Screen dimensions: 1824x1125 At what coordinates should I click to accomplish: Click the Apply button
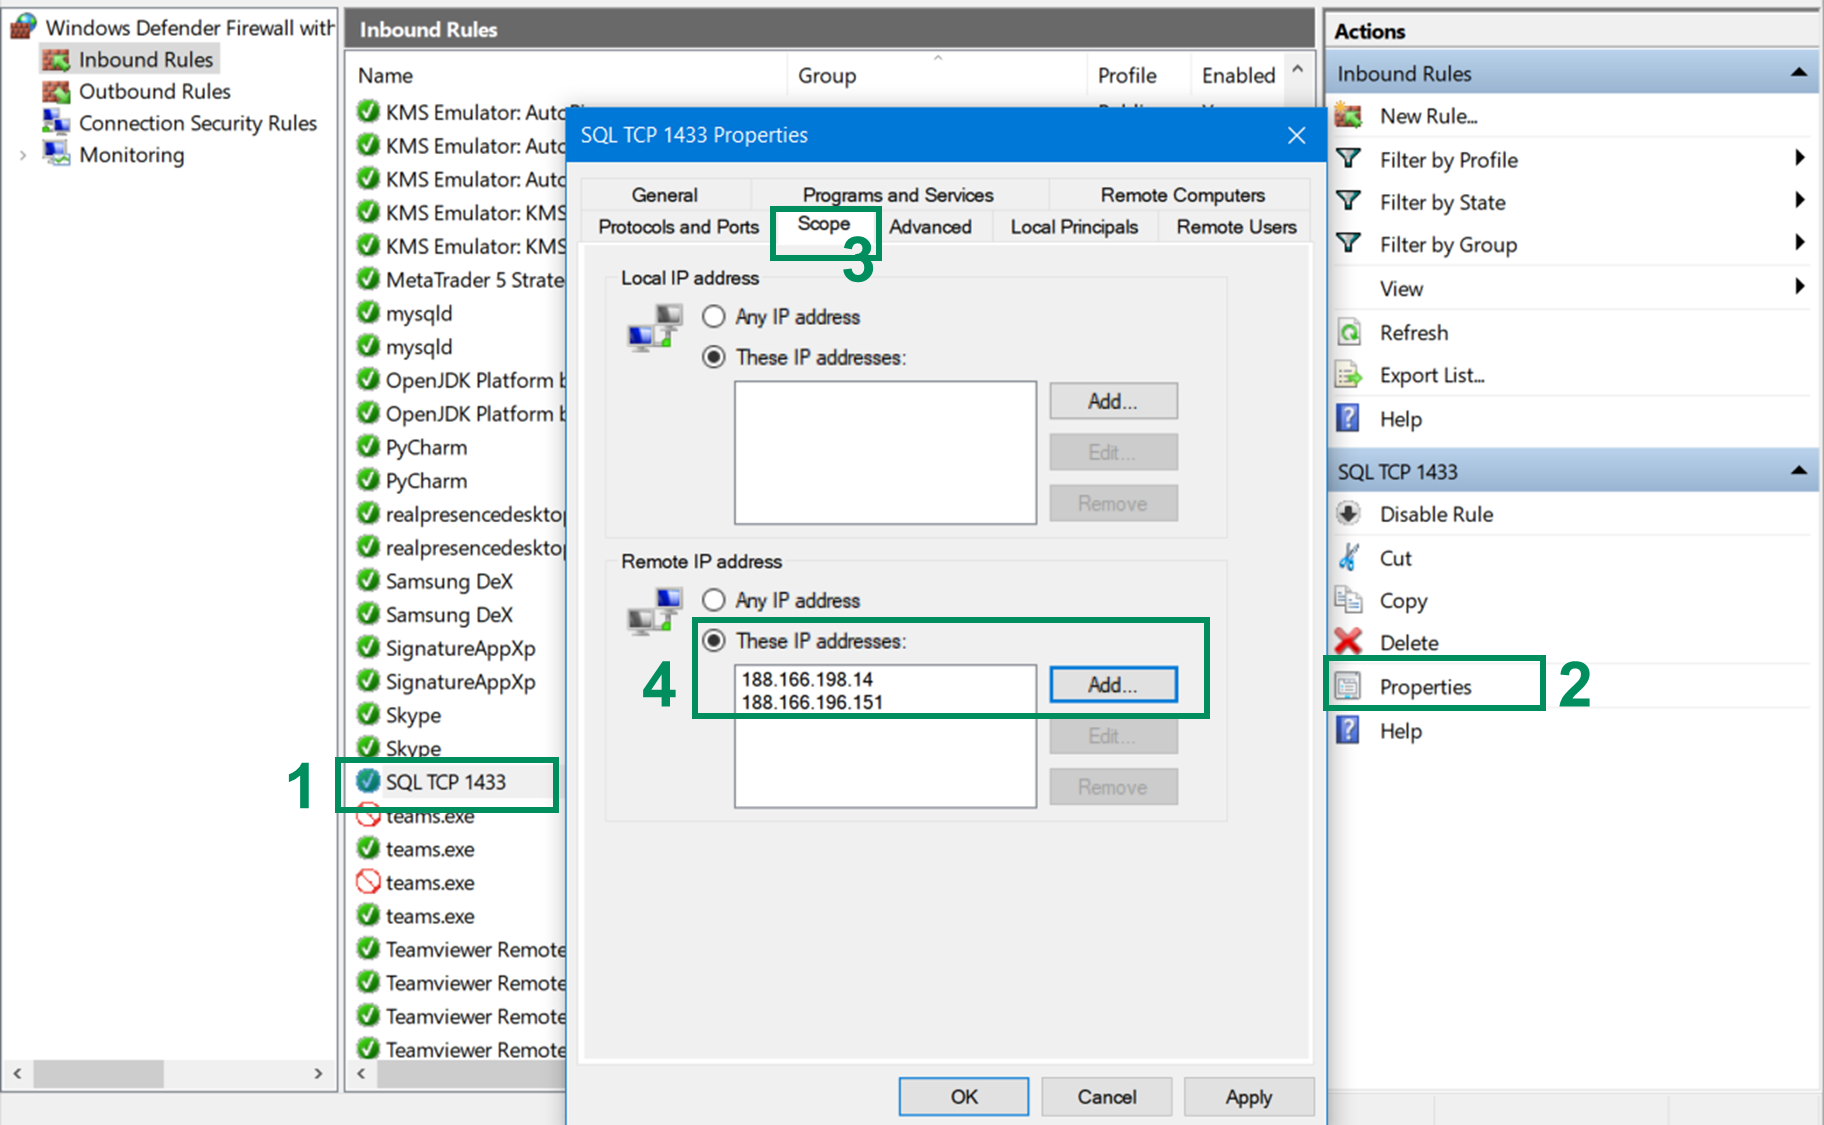1248,1096
